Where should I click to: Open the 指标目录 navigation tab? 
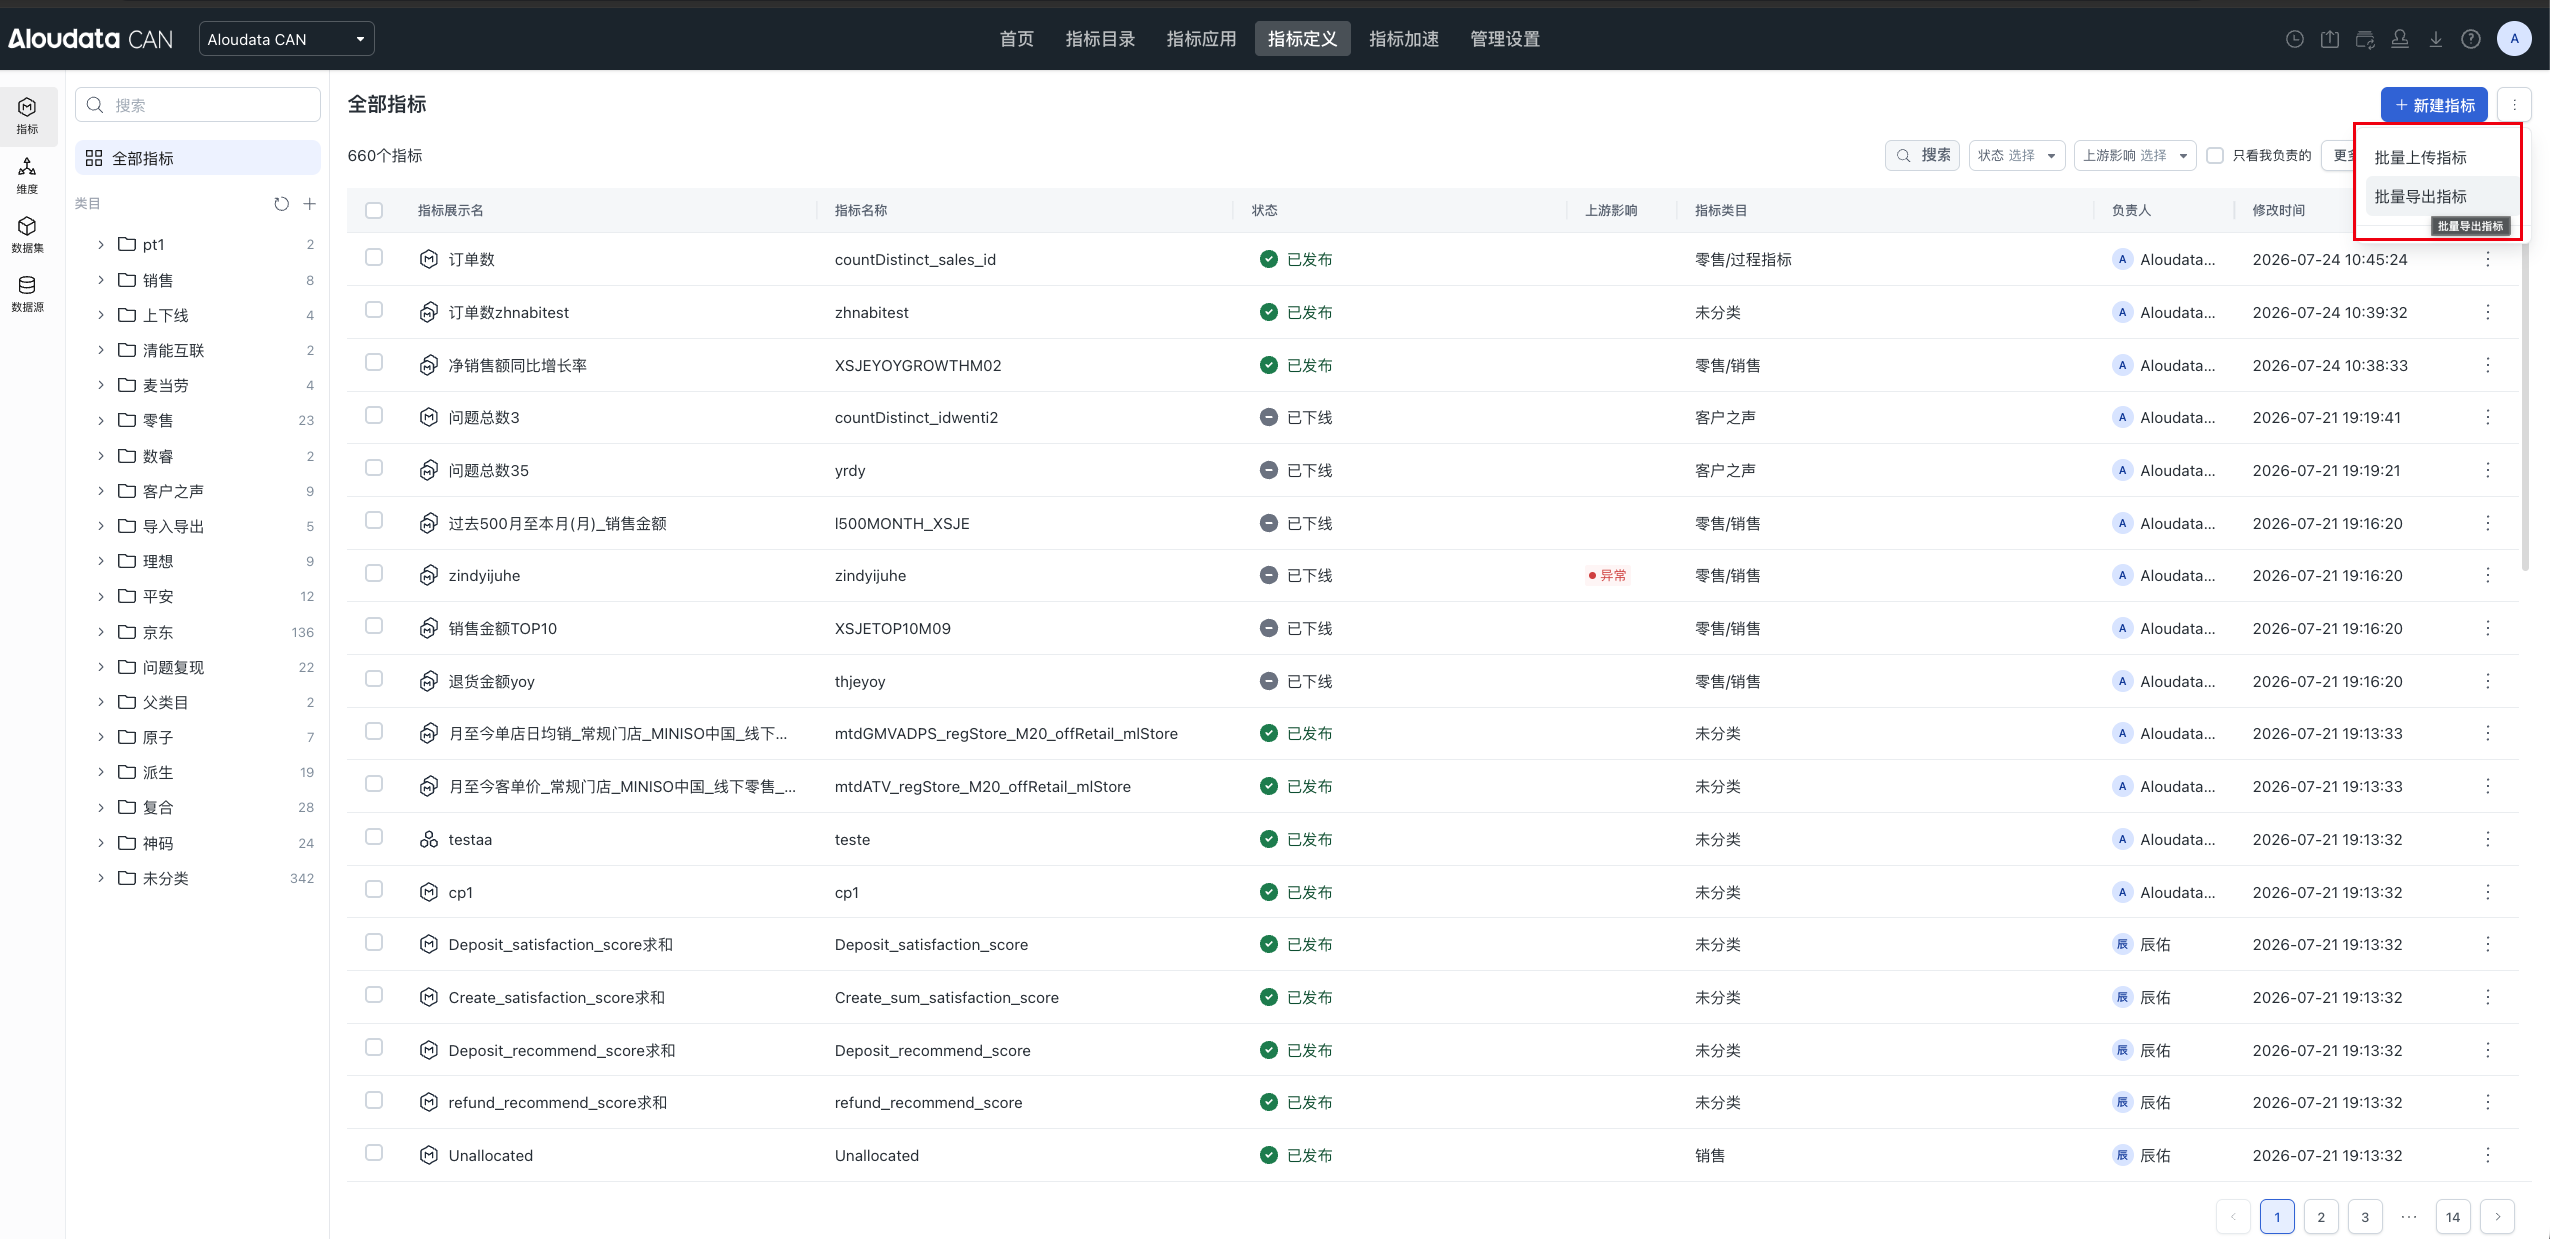pyautogui.click(x=1100, y=39)
